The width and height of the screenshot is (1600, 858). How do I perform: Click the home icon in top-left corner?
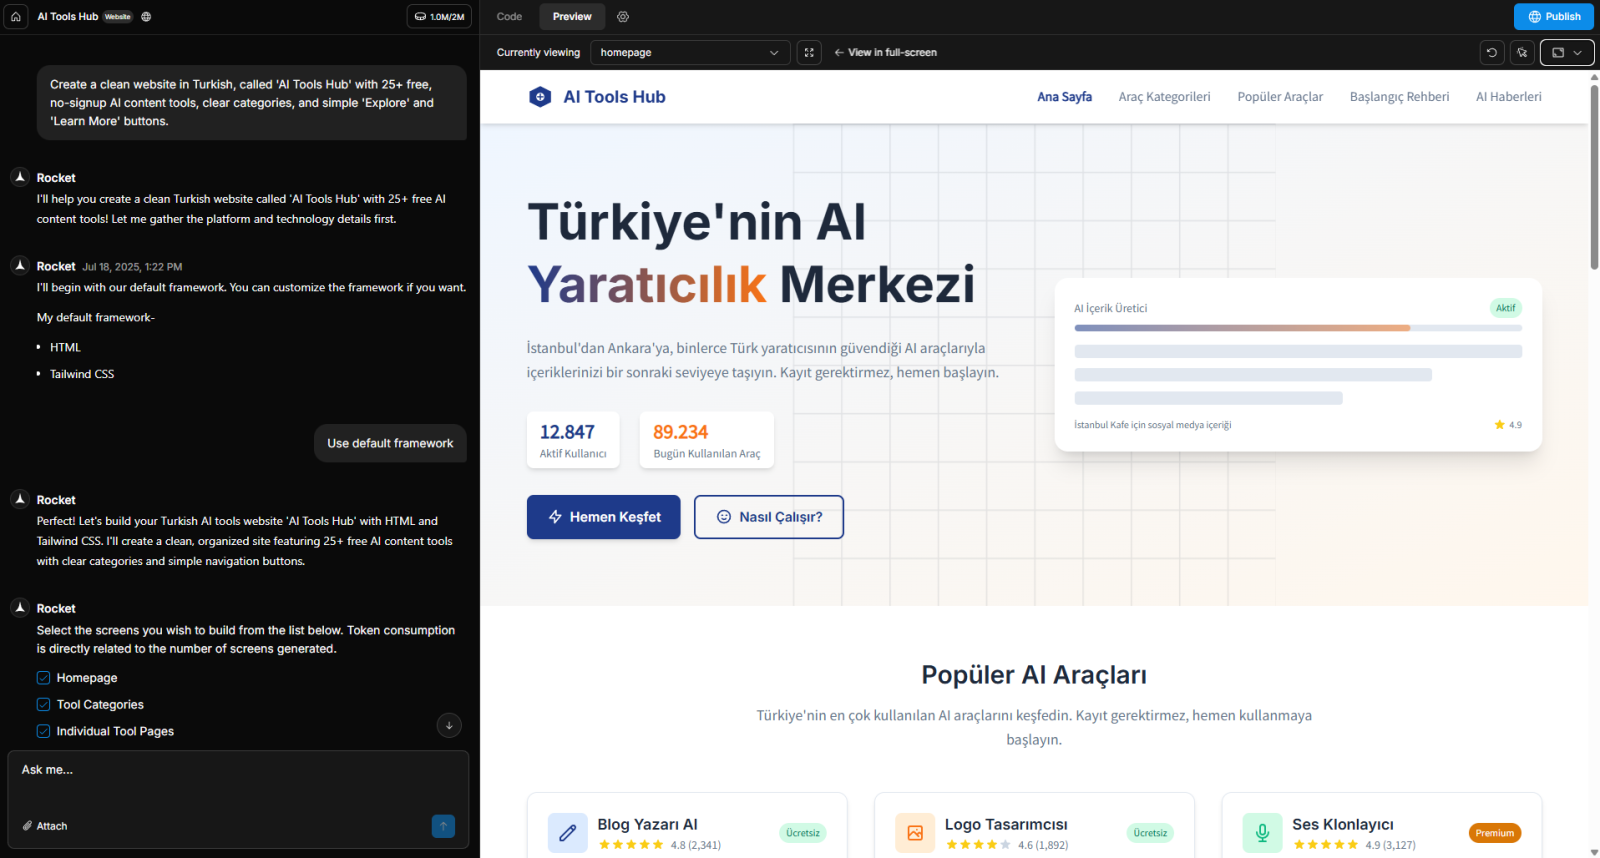pos(16,16)
